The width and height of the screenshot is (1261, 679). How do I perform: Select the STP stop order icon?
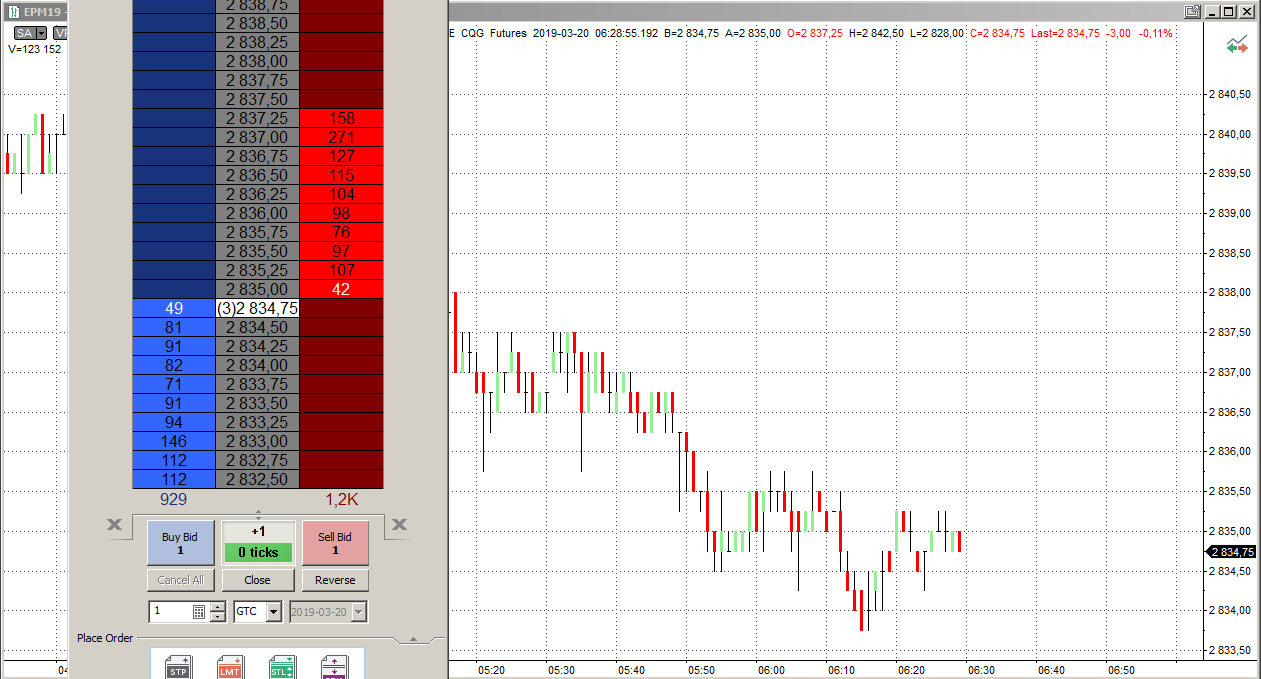tap(178, 668)
